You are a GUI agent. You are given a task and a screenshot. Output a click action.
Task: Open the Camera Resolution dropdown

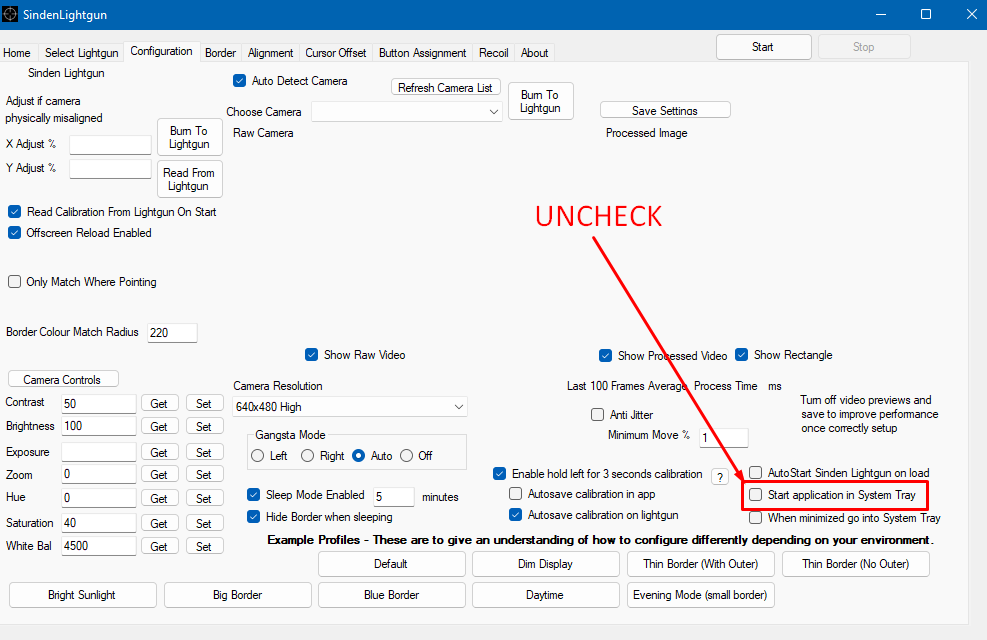pos(349,407)
